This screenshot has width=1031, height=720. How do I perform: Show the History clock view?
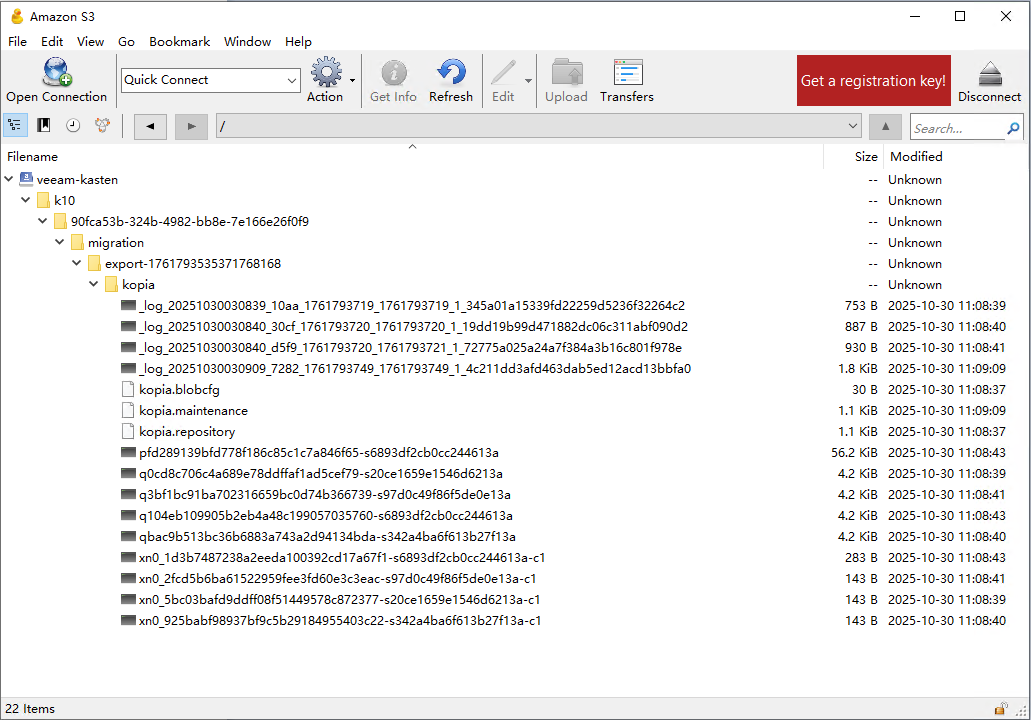73,126
